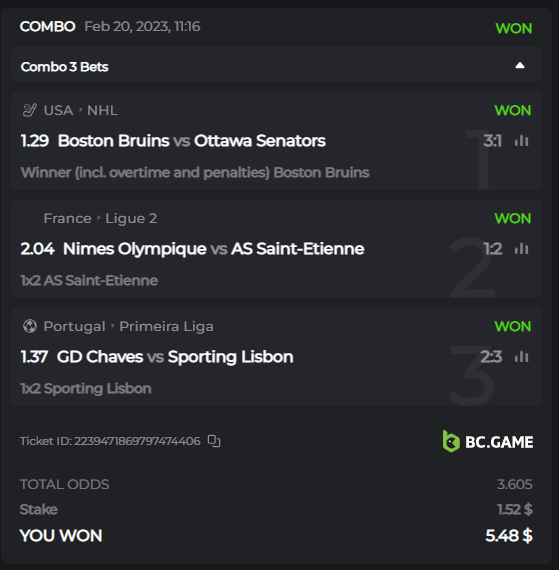This screenshot has height=570, width=559.
Task: Select the Primeira Liga league breadcrumb
Action: (x=166, y=326)
